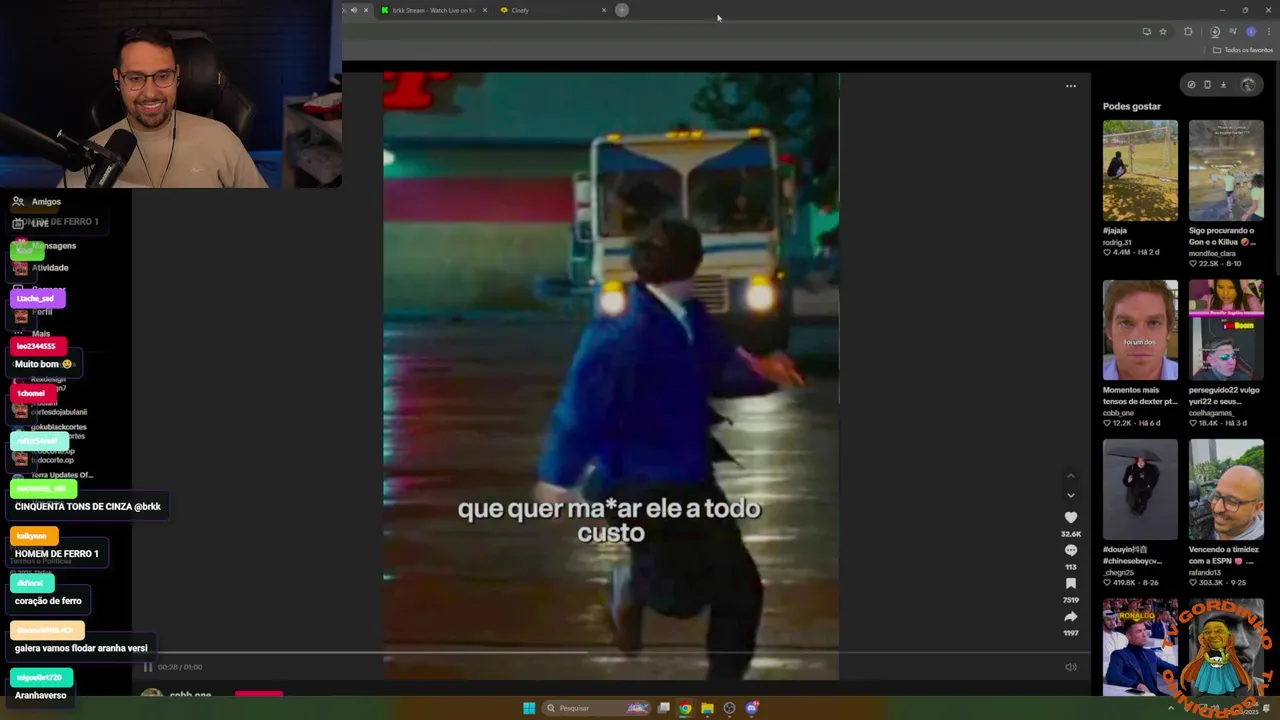The image size is (1280, 720).
Task: Open cobb_one author link under Dexter video
Action: coord(1118,413)
